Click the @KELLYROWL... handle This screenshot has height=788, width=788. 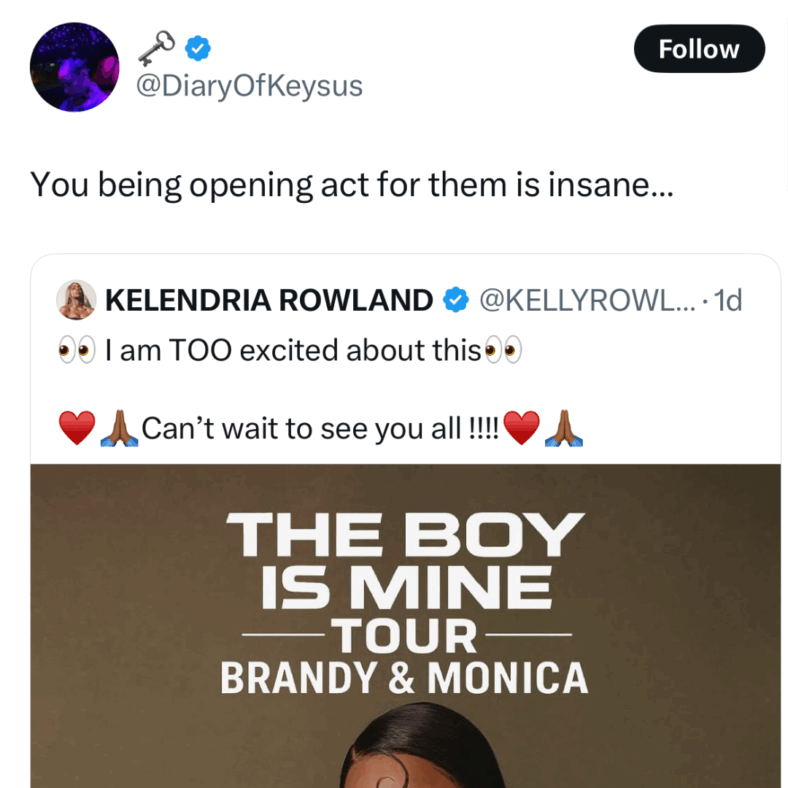tap(587, 300)
